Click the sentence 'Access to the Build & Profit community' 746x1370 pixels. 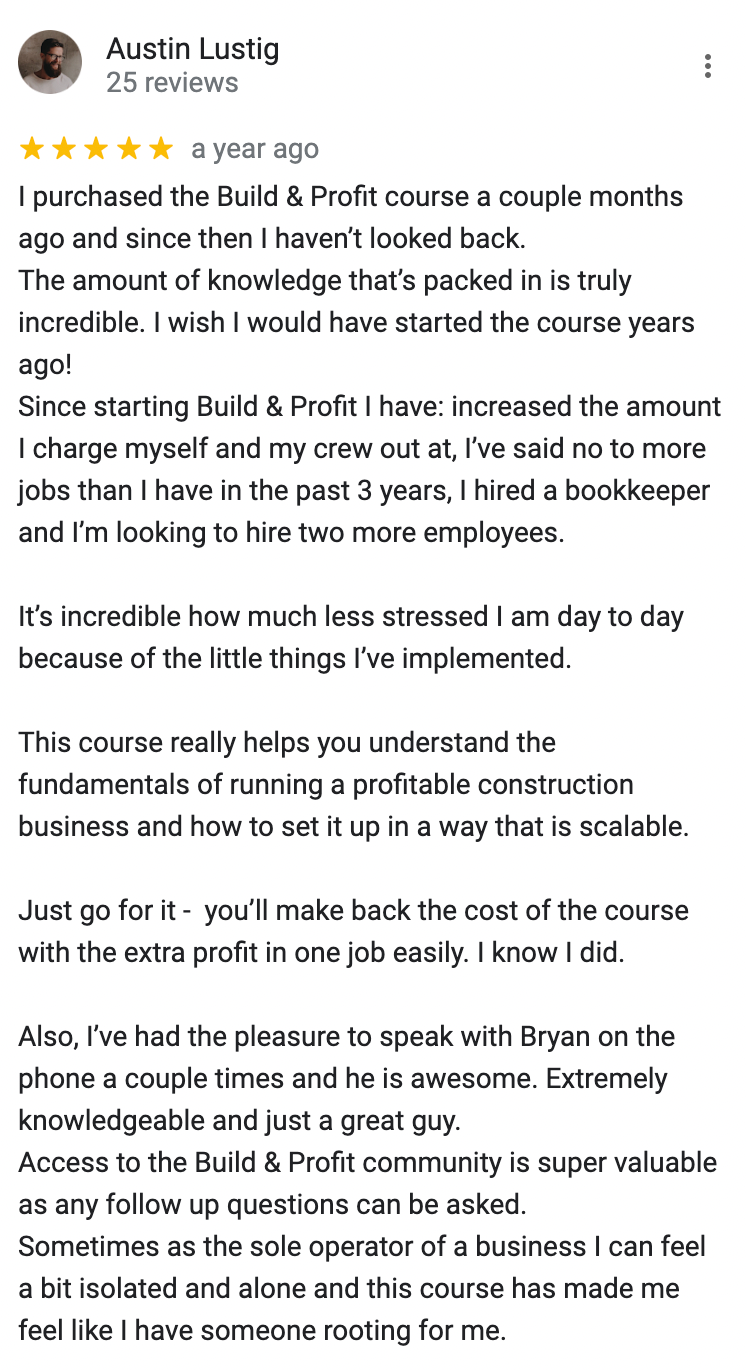point(368,1183)
